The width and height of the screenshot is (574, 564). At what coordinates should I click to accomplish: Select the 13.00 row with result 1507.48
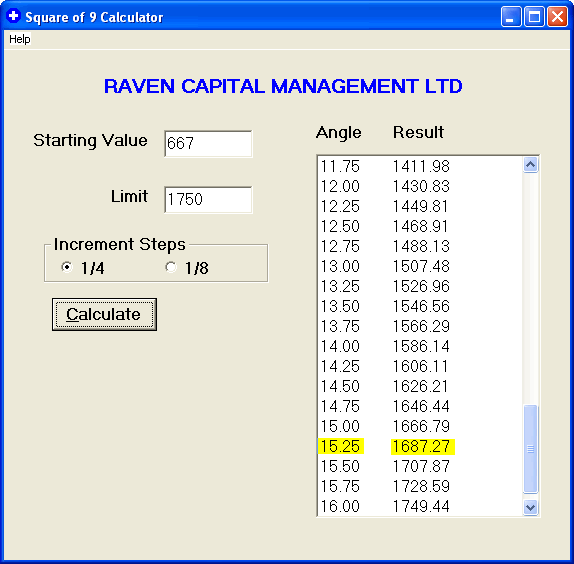[420, 266]
